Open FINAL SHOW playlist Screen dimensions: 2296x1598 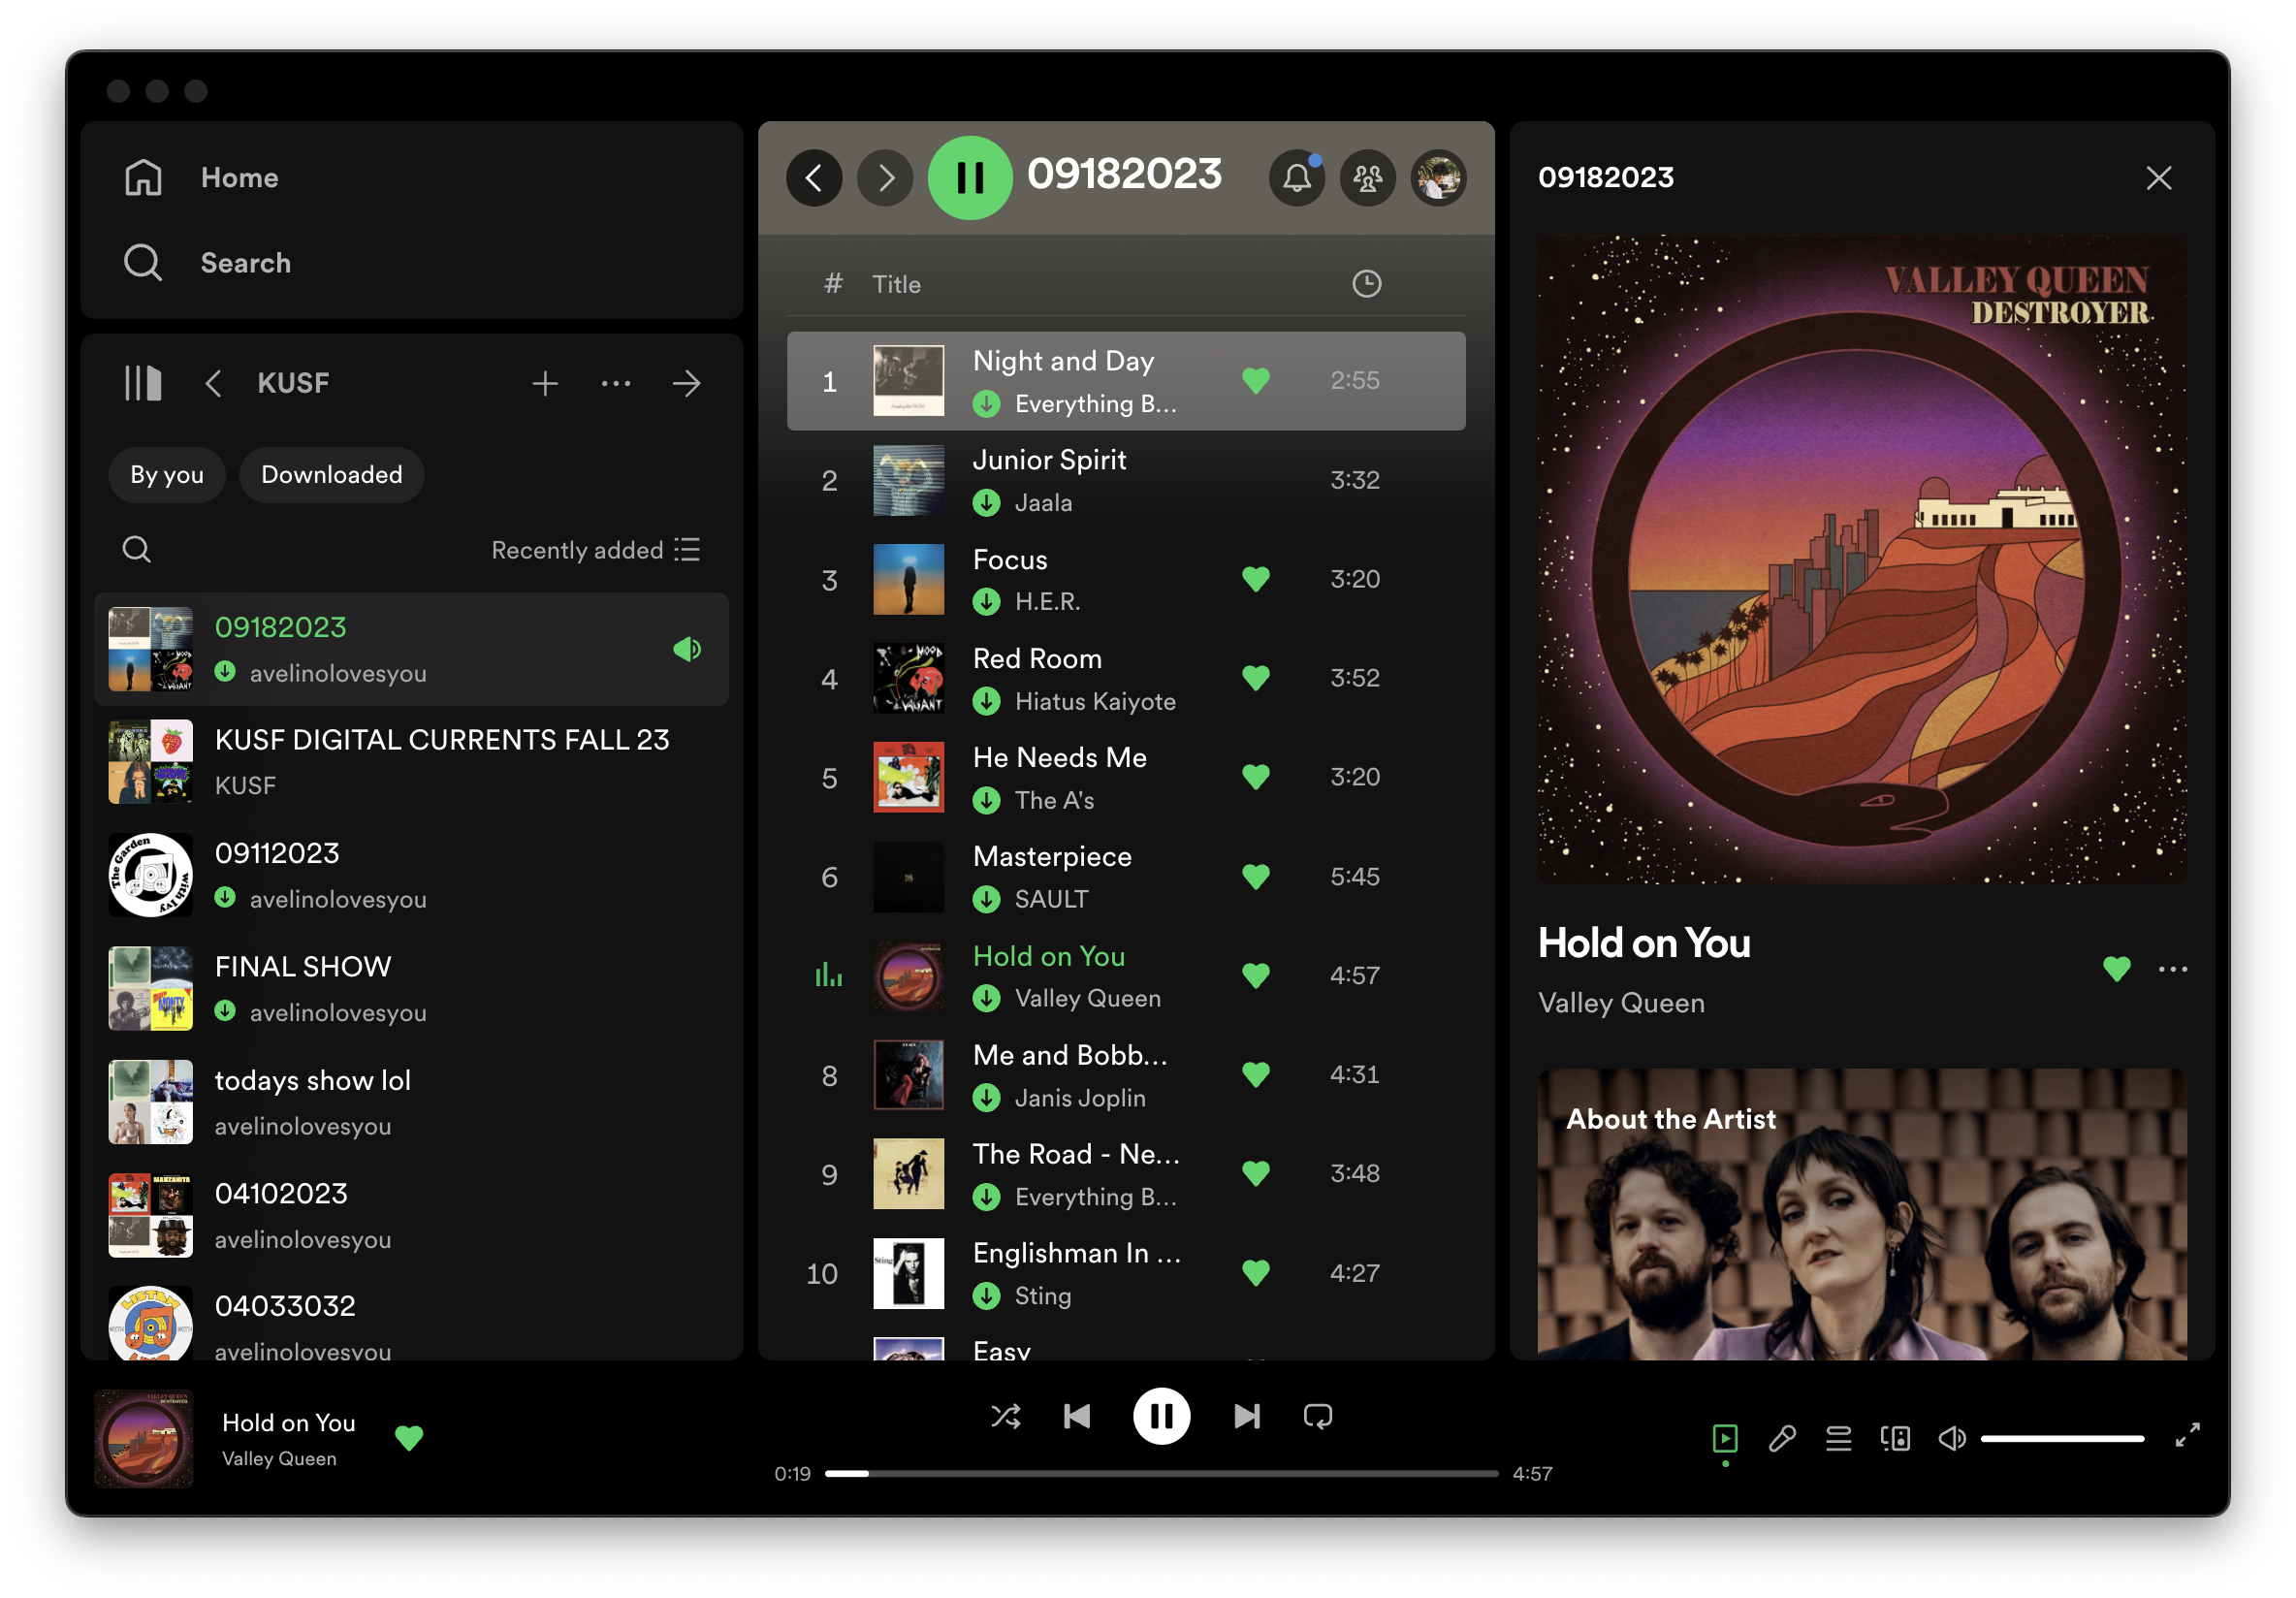pos(411,988)
